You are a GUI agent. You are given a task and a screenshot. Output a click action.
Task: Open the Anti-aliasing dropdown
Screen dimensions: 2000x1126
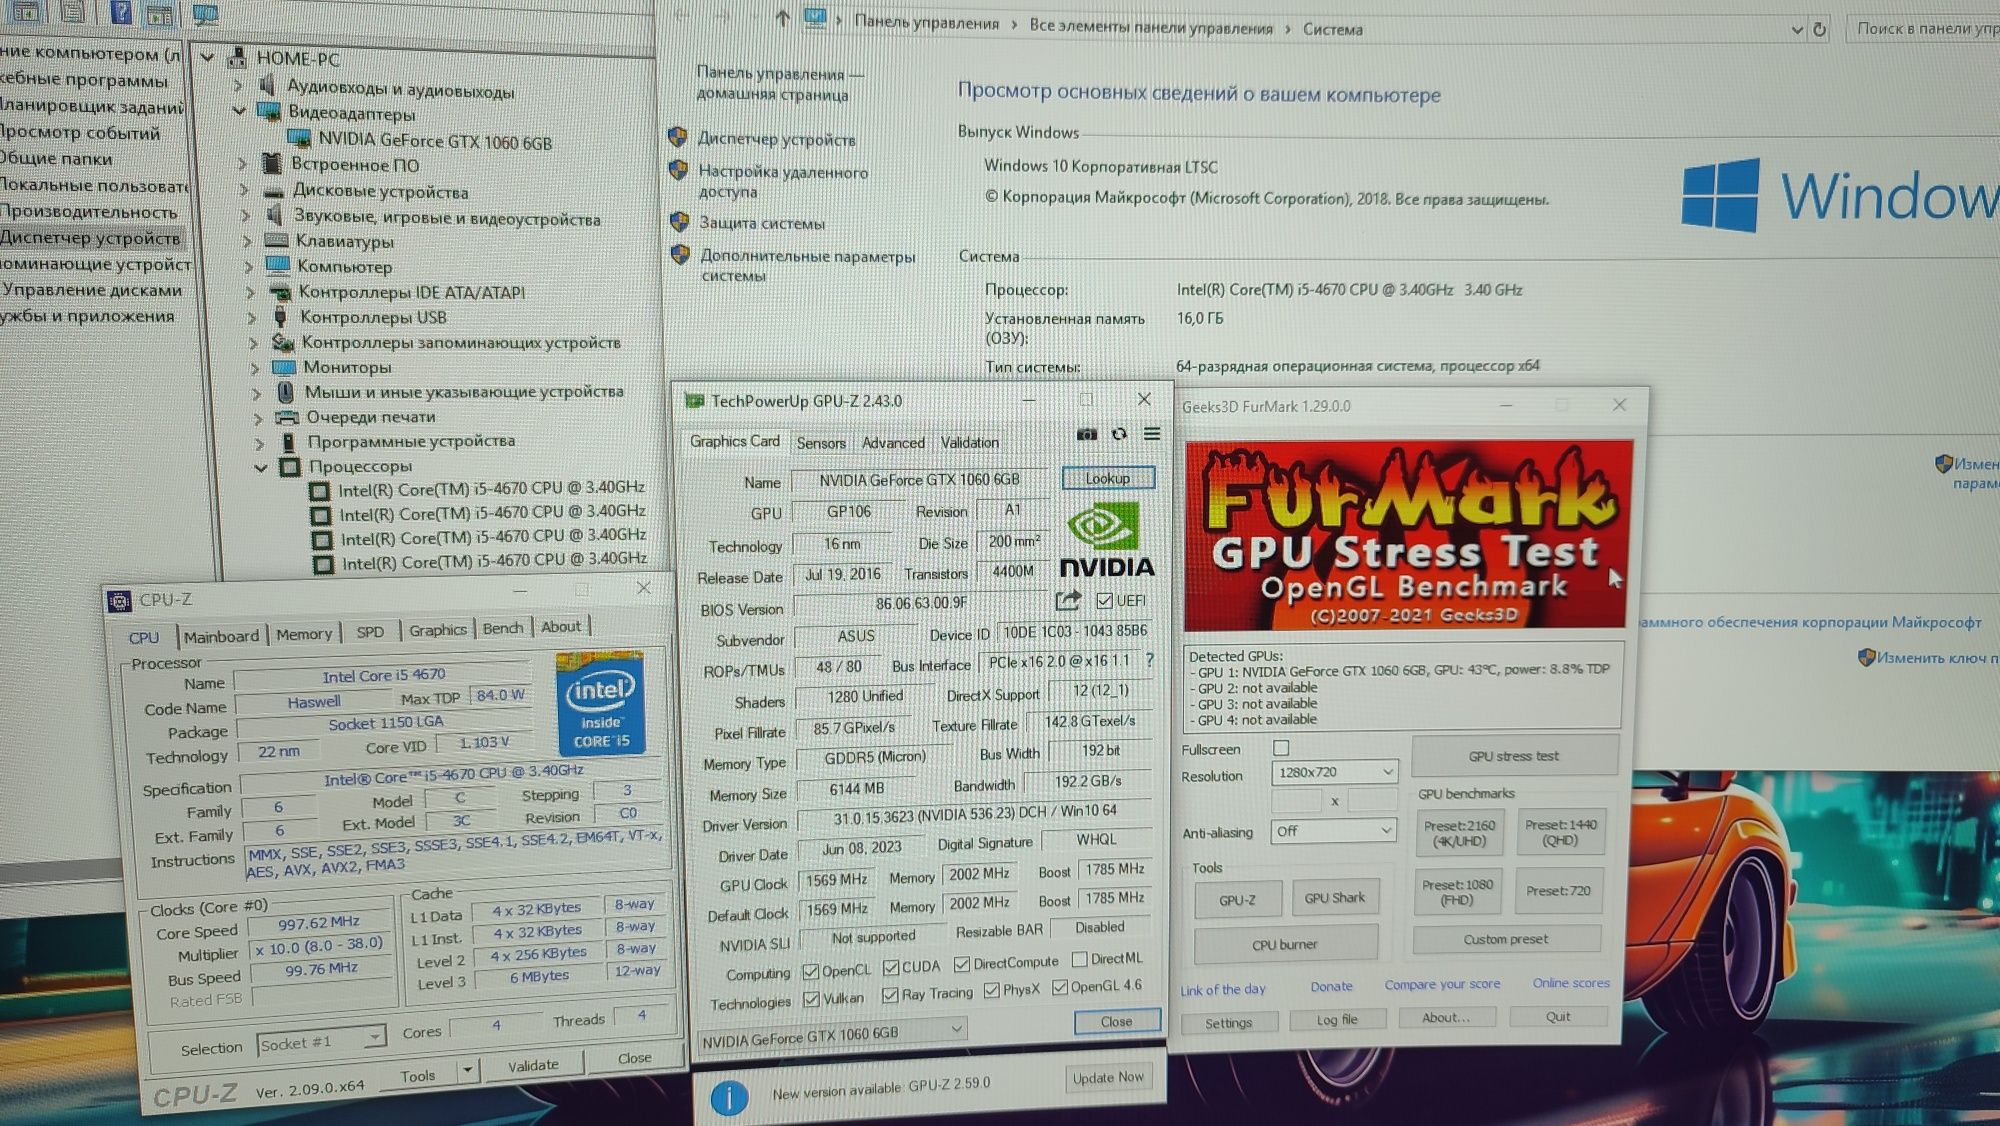(1333, 831)
